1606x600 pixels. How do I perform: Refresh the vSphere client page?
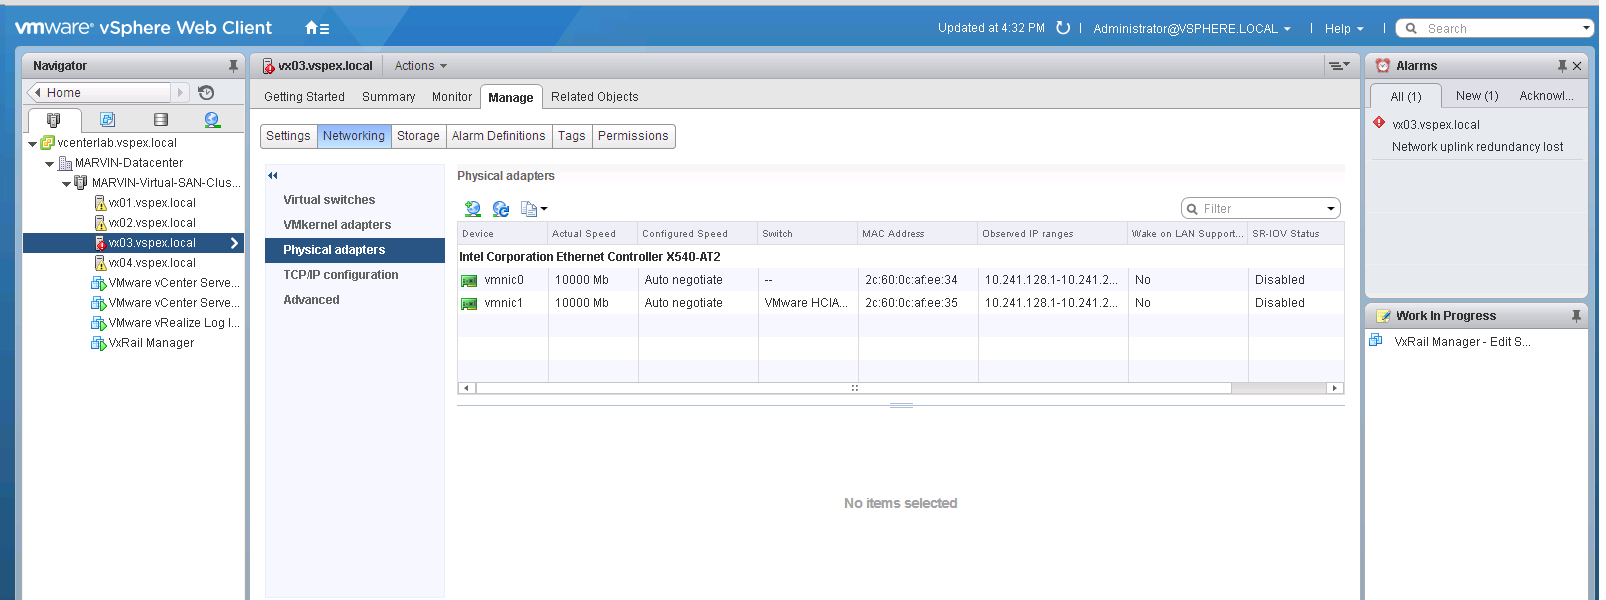(x=1063, y=28)
